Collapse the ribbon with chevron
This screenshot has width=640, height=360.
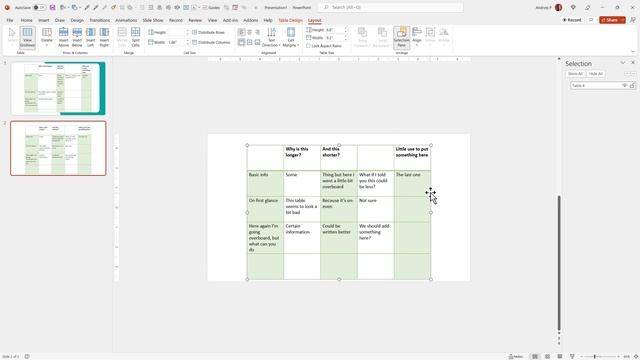[x=633, y=52]
